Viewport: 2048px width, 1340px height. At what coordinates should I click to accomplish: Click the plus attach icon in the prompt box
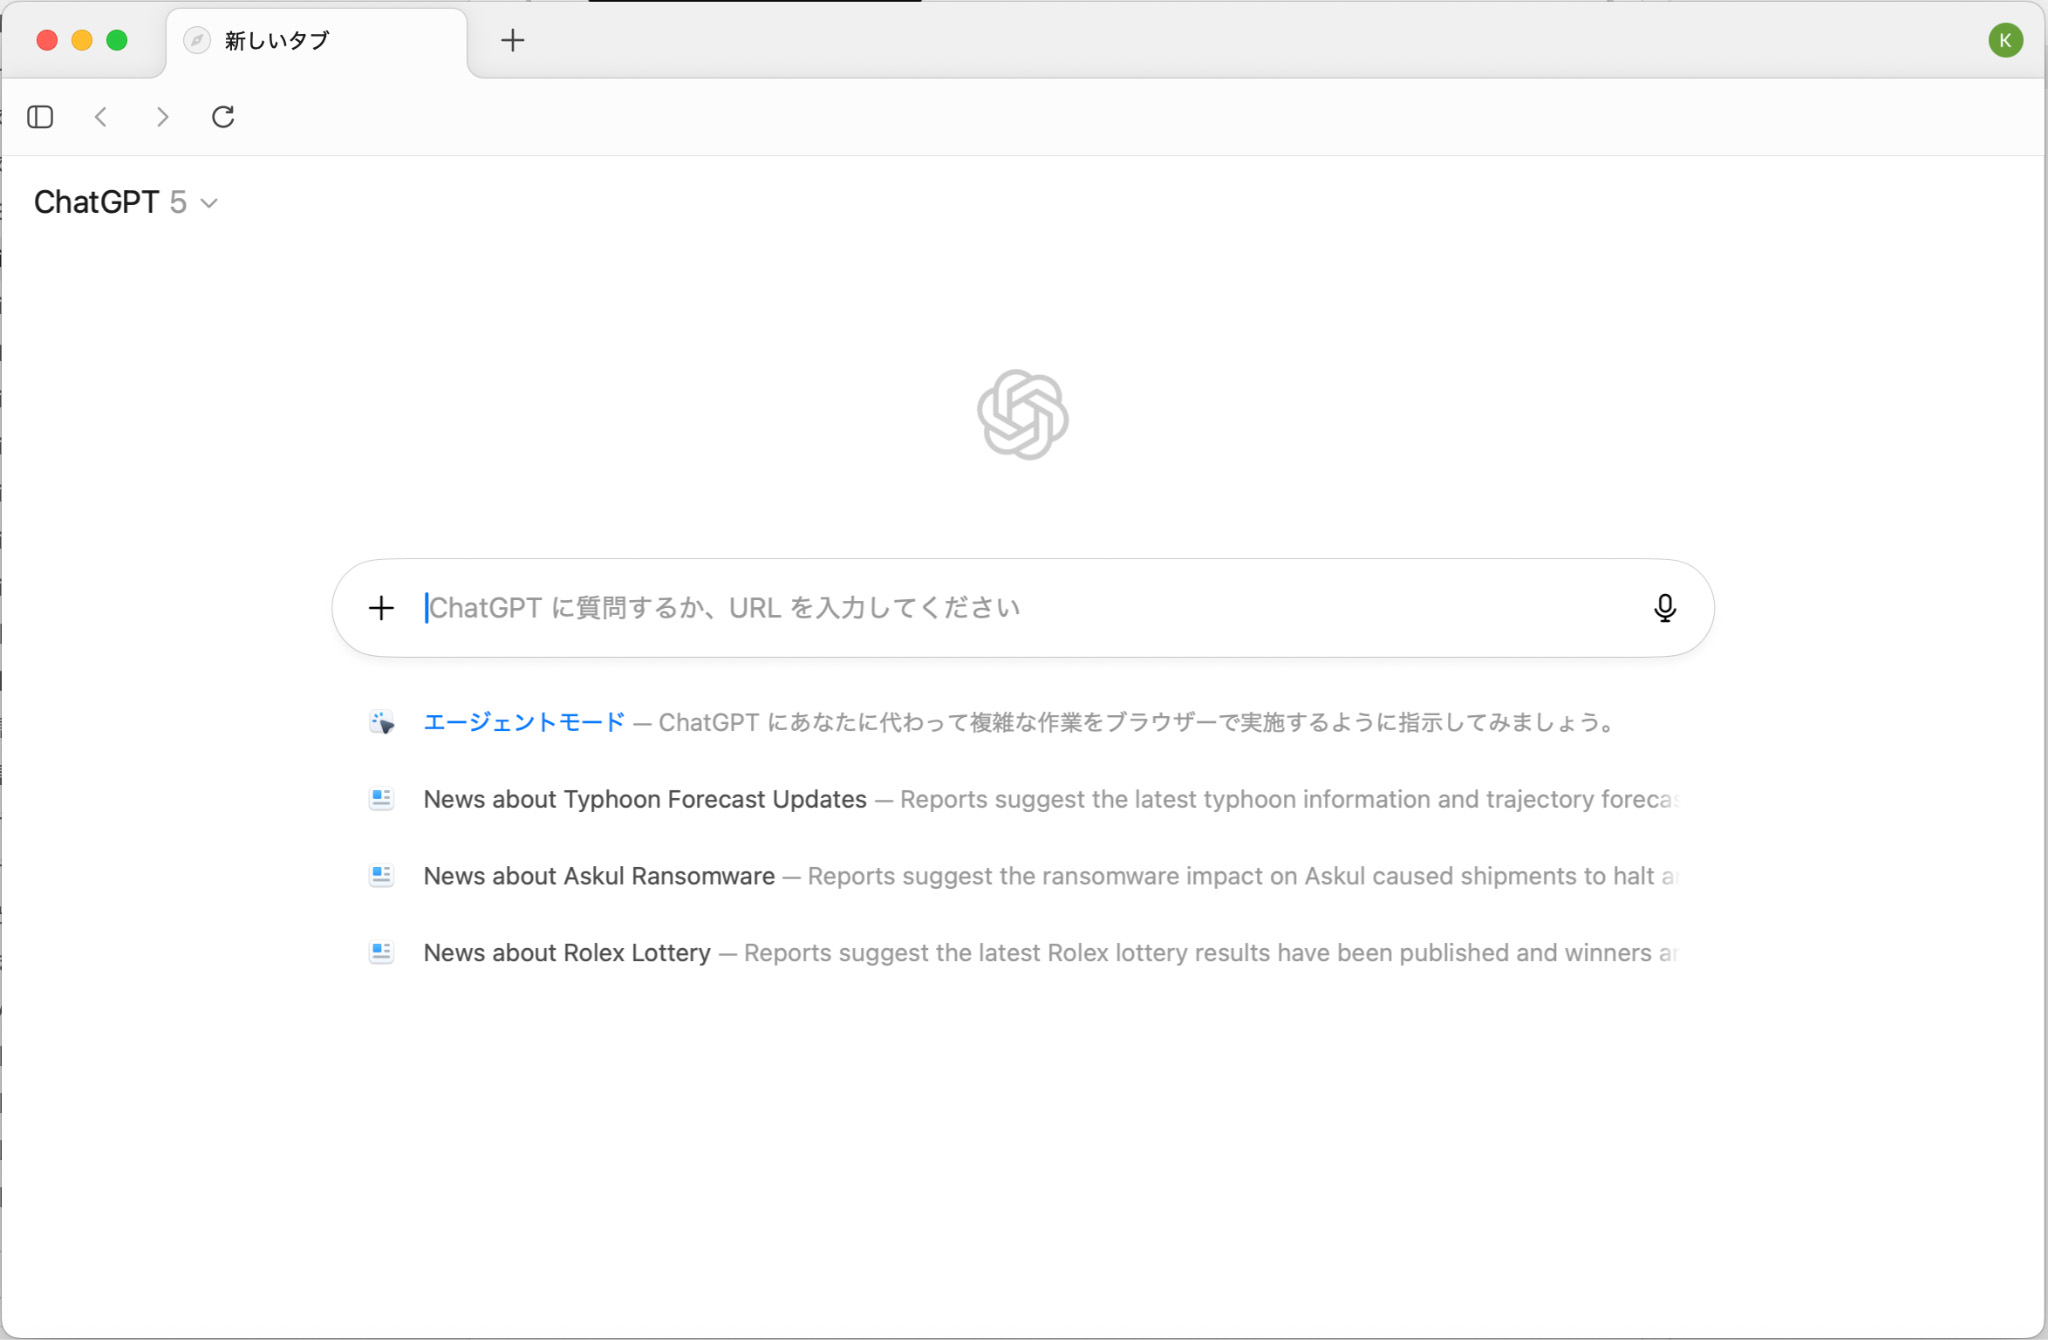[x=381, y=608]
